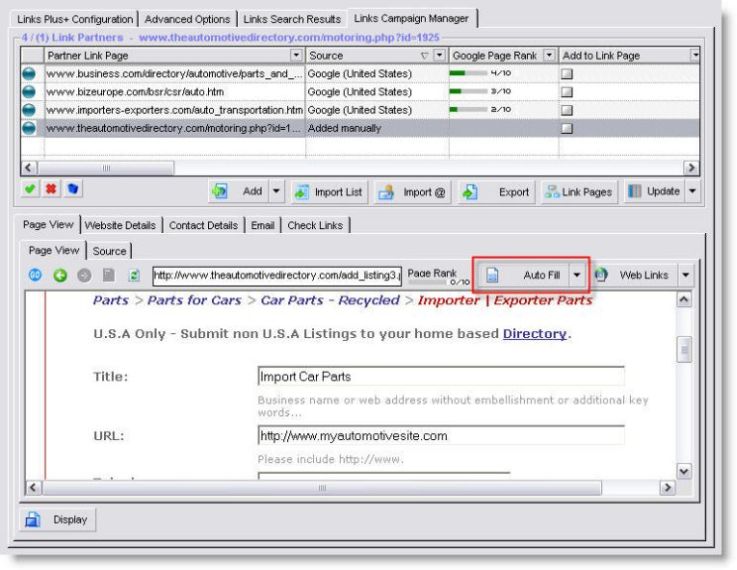Click the blue go icon in the browser toolbar

(x=35, y=275)
